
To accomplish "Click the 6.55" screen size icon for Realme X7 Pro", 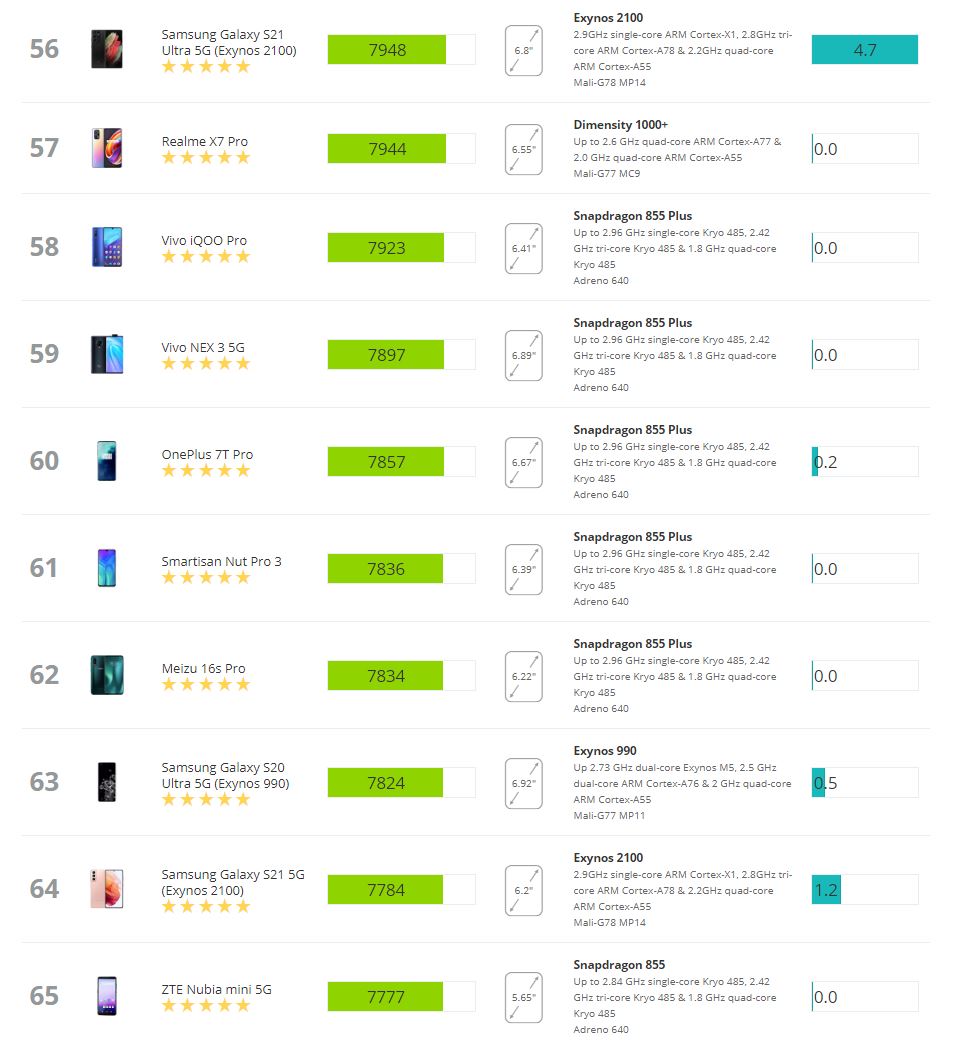I will click(524, 150).
